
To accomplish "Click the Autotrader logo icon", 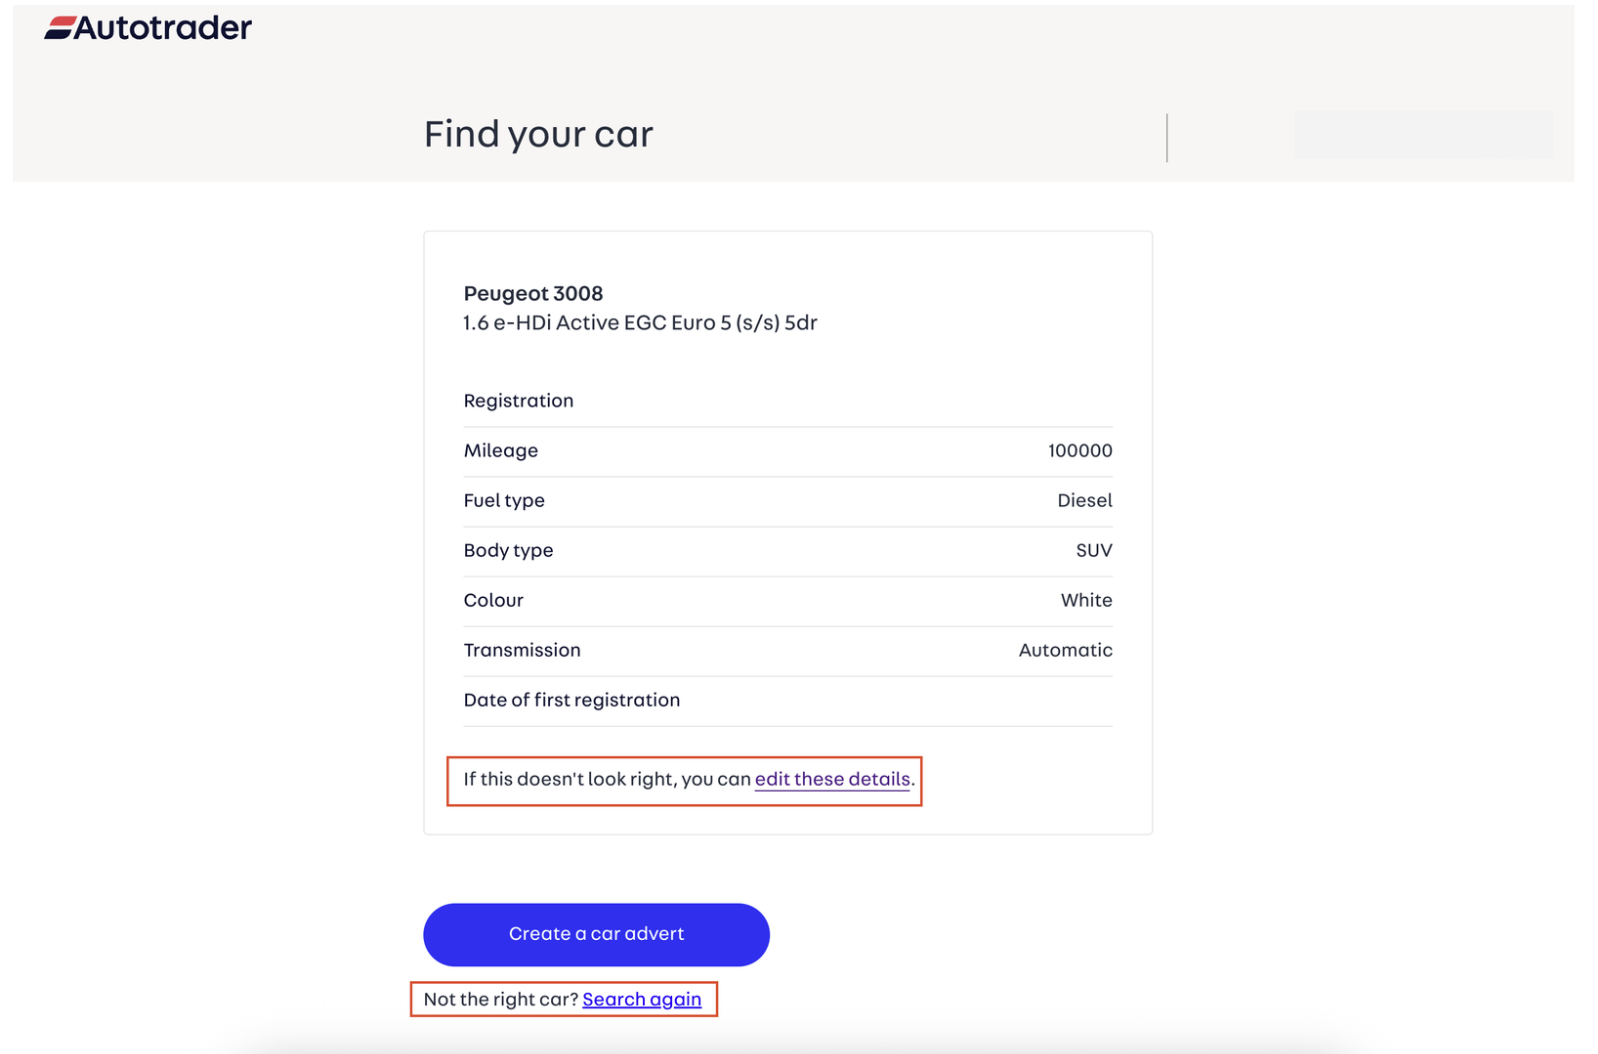I will [x=59, y=28].
